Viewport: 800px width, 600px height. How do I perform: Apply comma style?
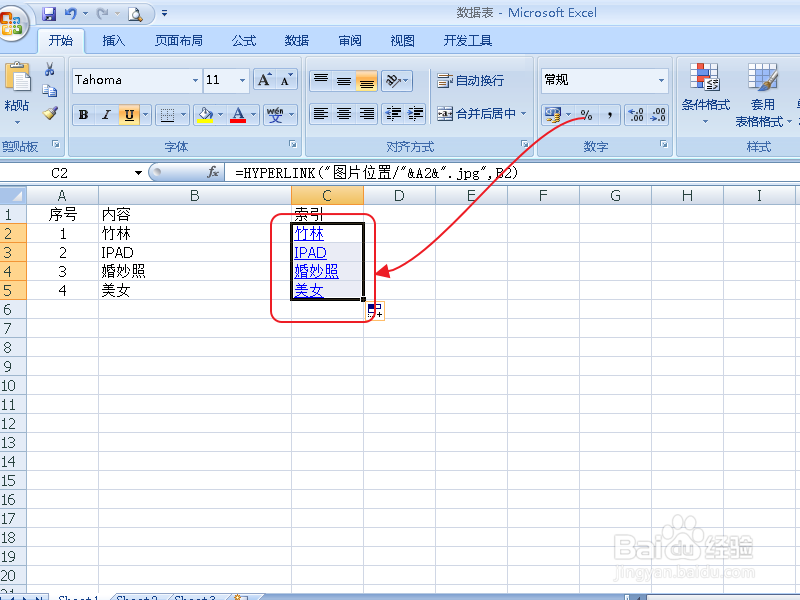pyautogui.click(x=609, y=115)
